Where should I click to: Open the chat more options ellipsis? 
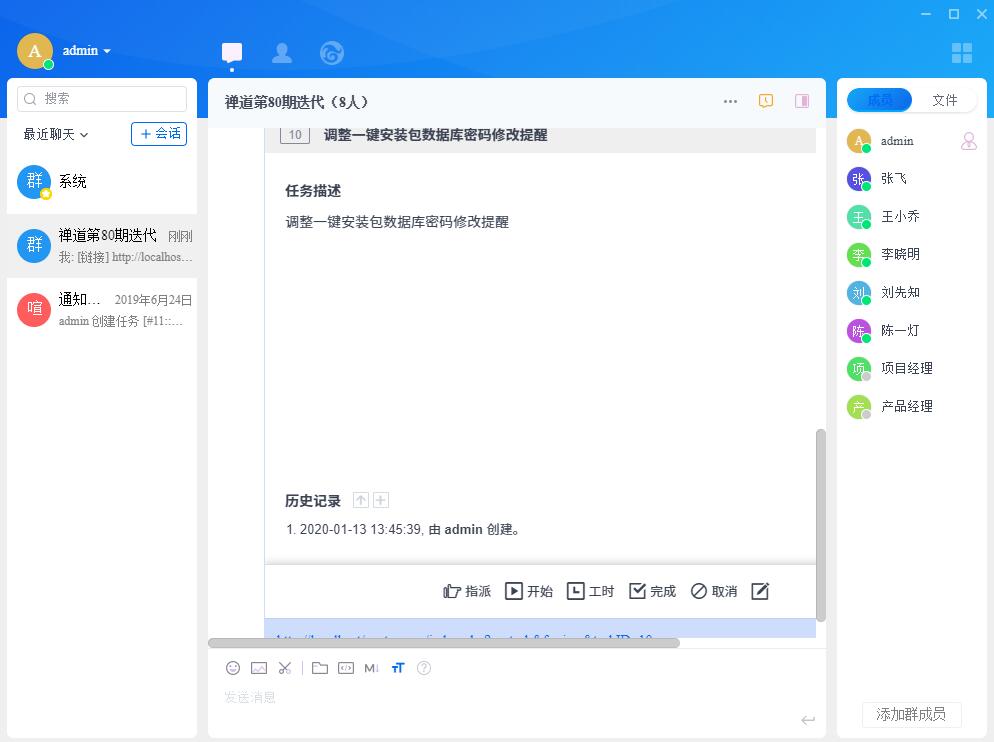pos(730,101)
